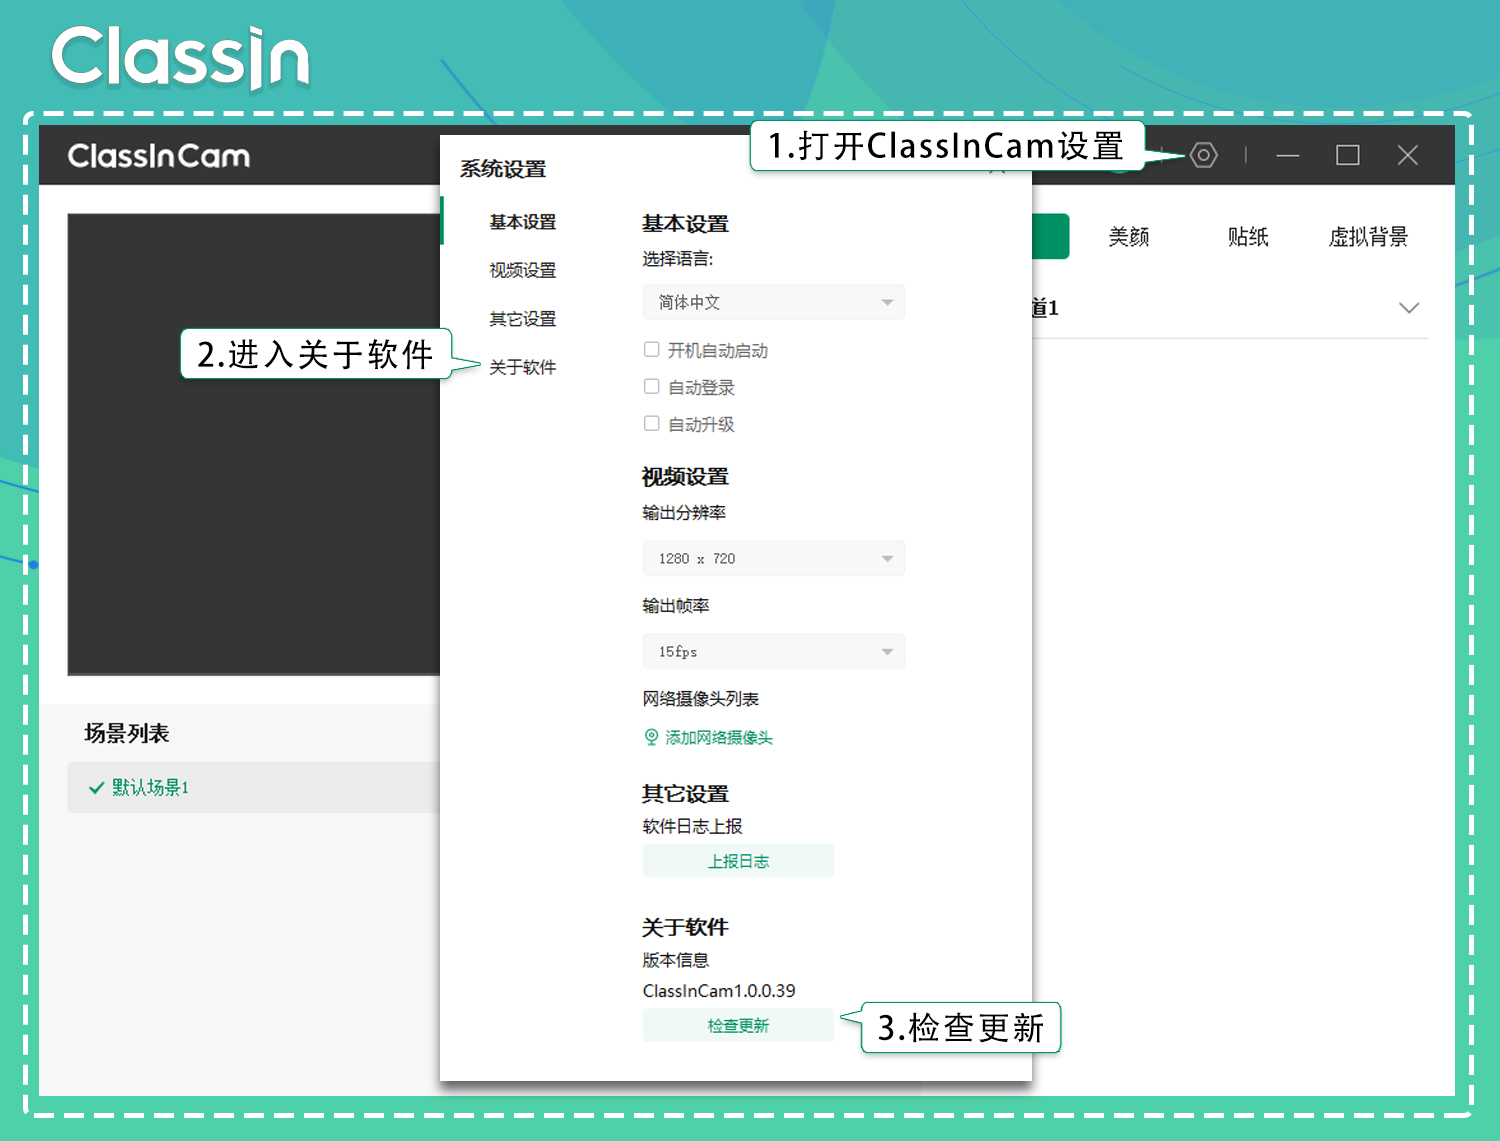Switch to the 美颜 tab
The height and width of the screenshot is (1141, 1500).
(x=1129, y=237)
